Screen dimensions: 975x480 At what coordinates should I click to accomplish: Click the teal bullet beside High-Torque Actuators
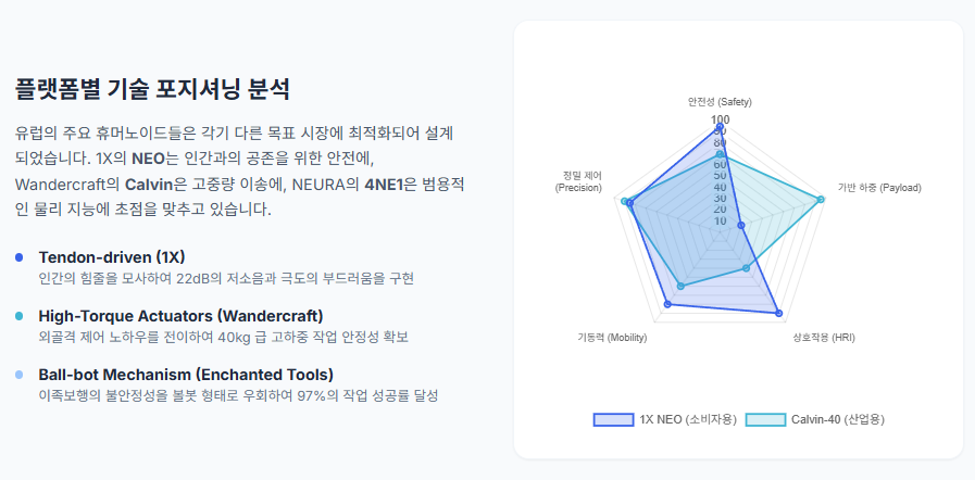pos(19,316)
